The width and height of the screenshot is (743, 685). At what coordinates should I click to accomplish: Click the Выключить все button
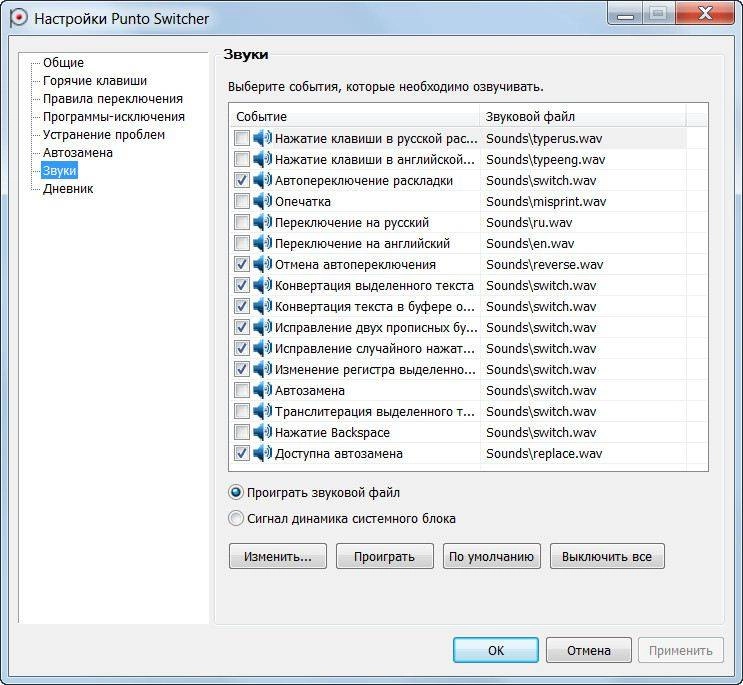coord(607,556)
